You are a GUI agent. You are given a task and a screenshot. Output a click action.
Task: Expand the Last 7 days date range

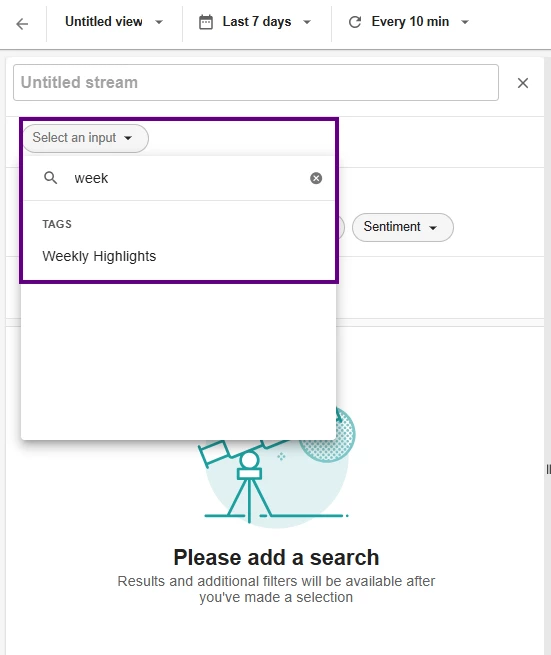coord(256,22)
